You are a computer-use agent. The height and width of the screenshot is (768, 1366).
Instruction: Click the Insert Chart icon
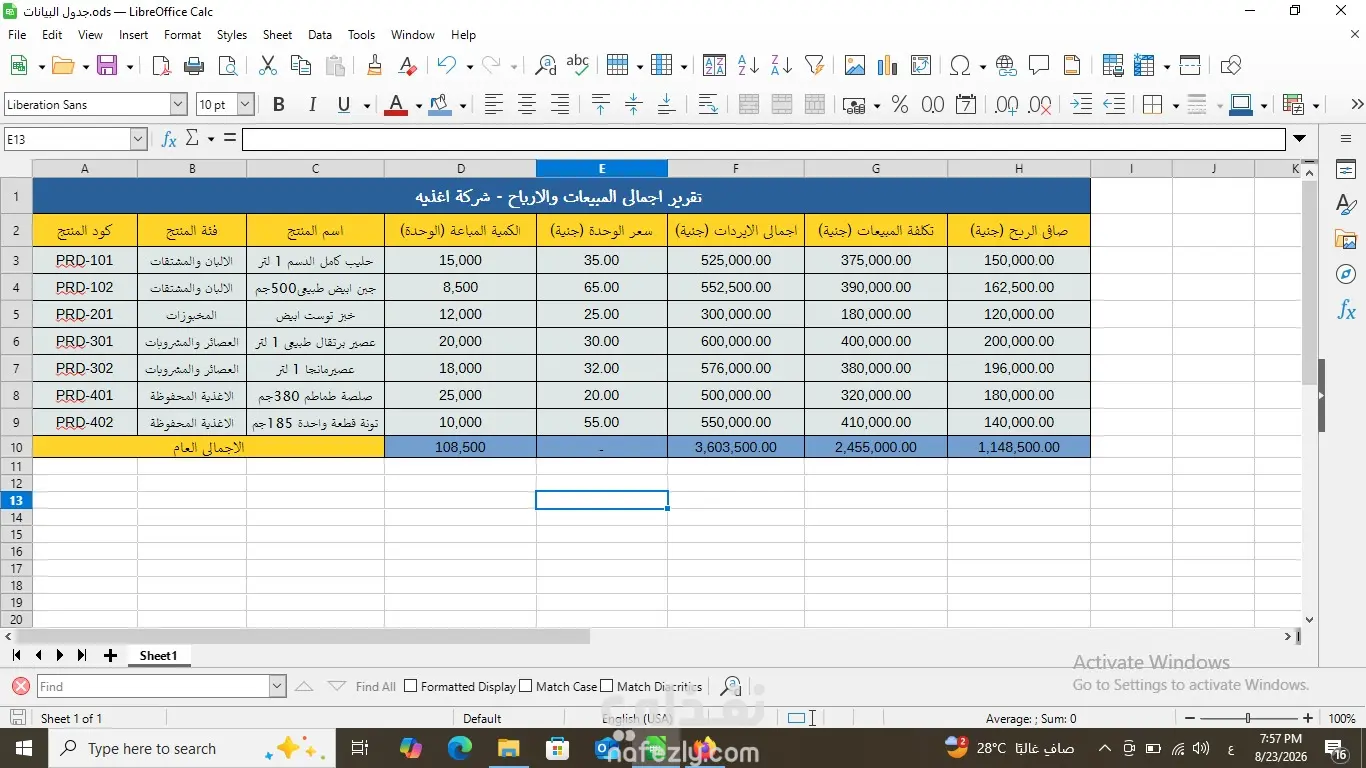tap(887, 66)
